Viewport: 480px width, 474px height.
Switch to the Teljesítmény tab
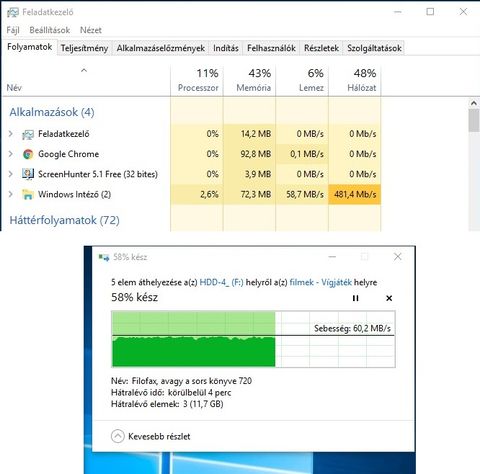(84, 48)
